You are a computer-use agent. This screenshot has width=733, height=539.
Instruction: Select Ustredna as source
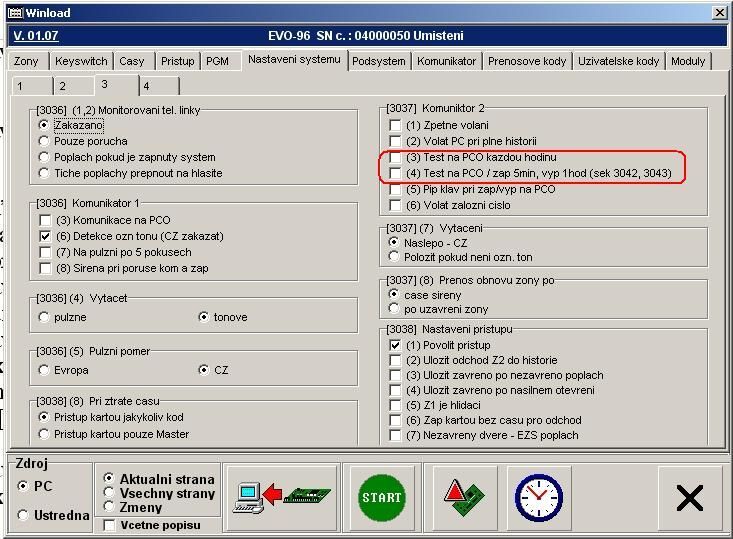click(24, 515)
